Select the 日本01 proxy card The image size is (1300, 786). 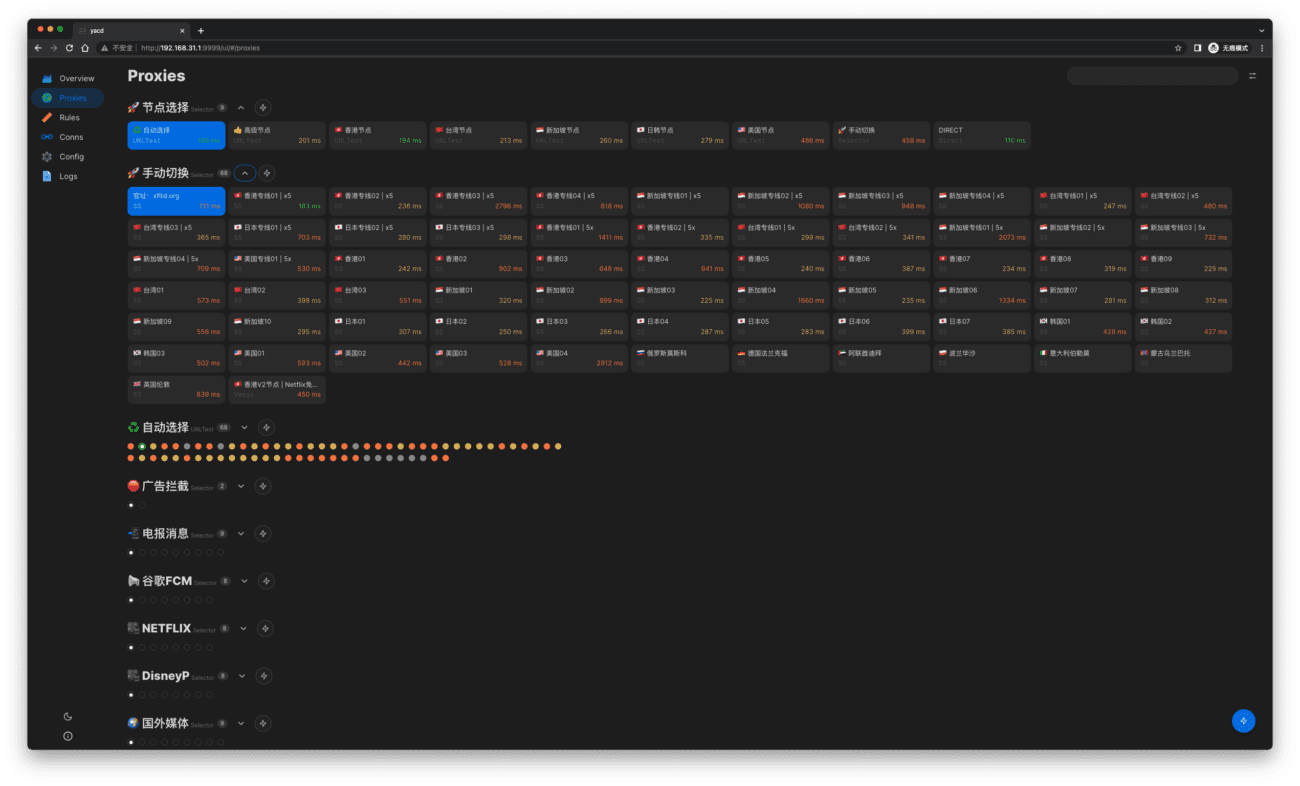(x=377, y=327)
